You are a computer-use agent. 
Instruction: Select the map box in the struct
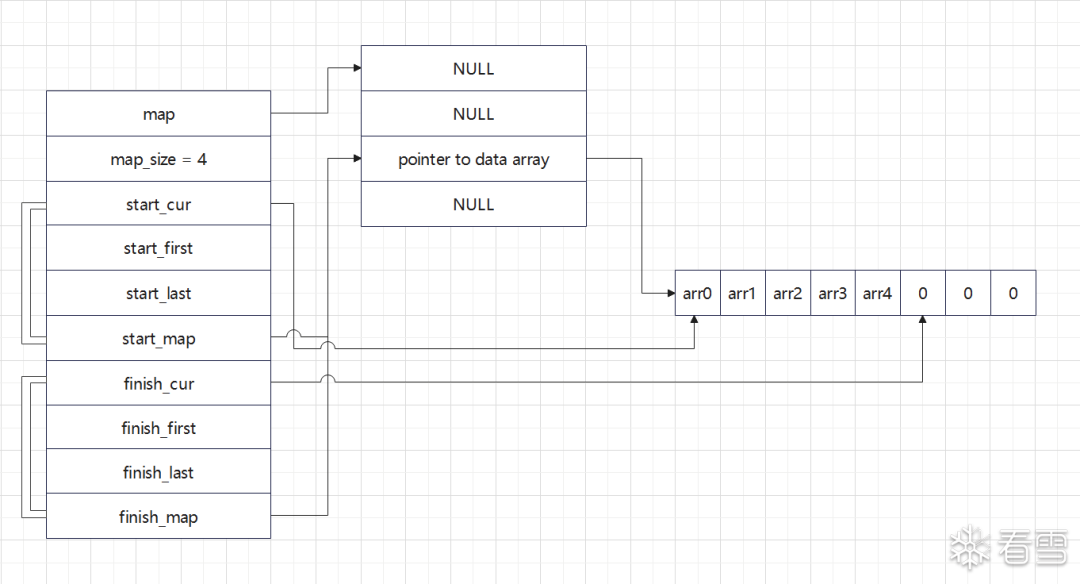[158, 114]
